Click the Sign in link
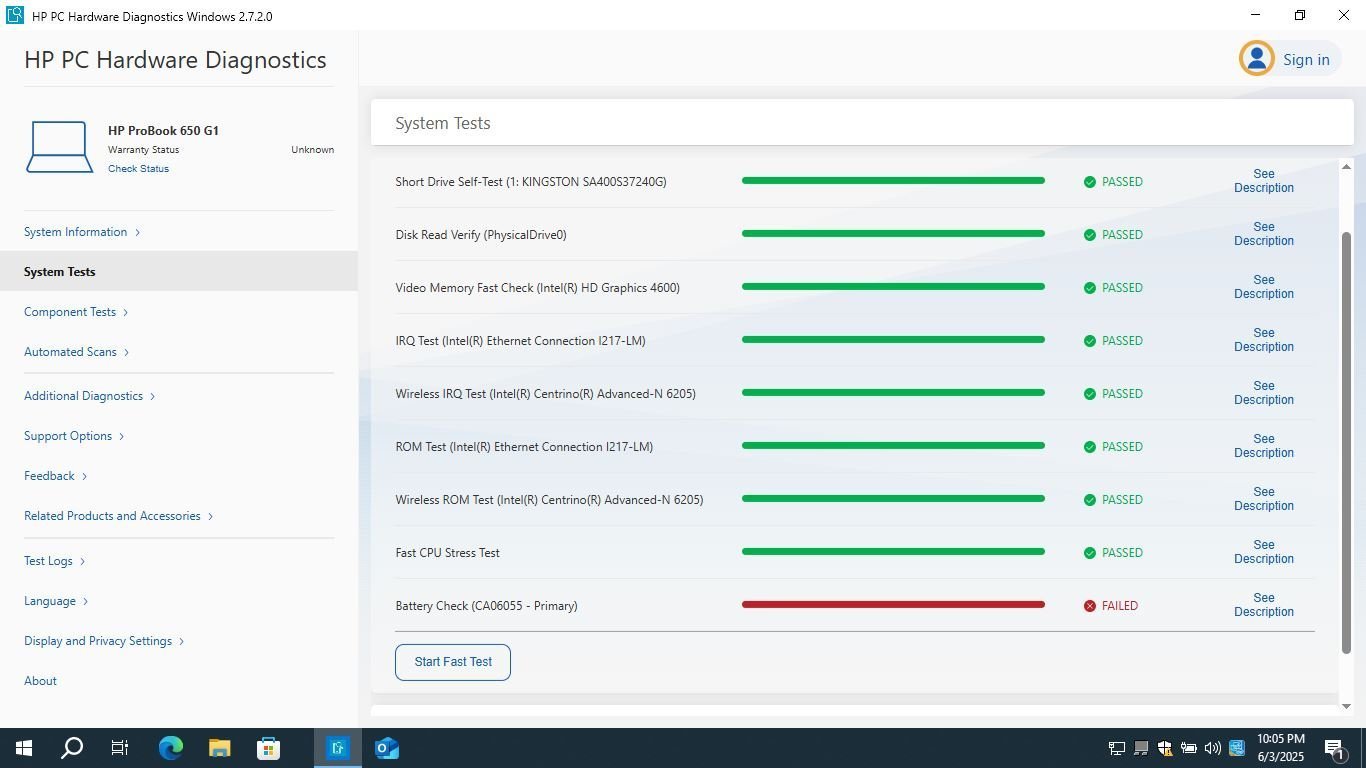The height and width of the screenshot is (768, 1366). 1306,60
